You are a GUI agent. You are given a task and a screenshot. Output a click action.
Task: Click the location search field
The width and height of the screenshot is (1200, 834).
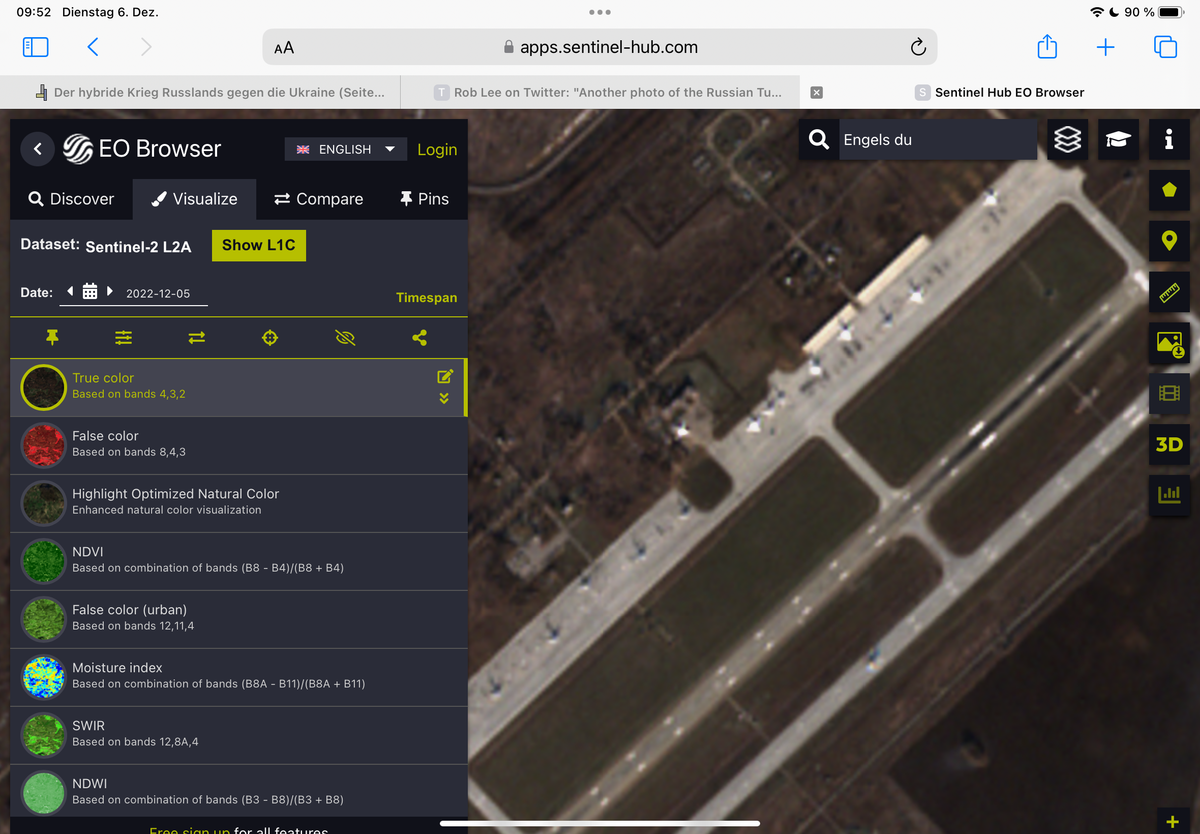click(x=935, y=140)
